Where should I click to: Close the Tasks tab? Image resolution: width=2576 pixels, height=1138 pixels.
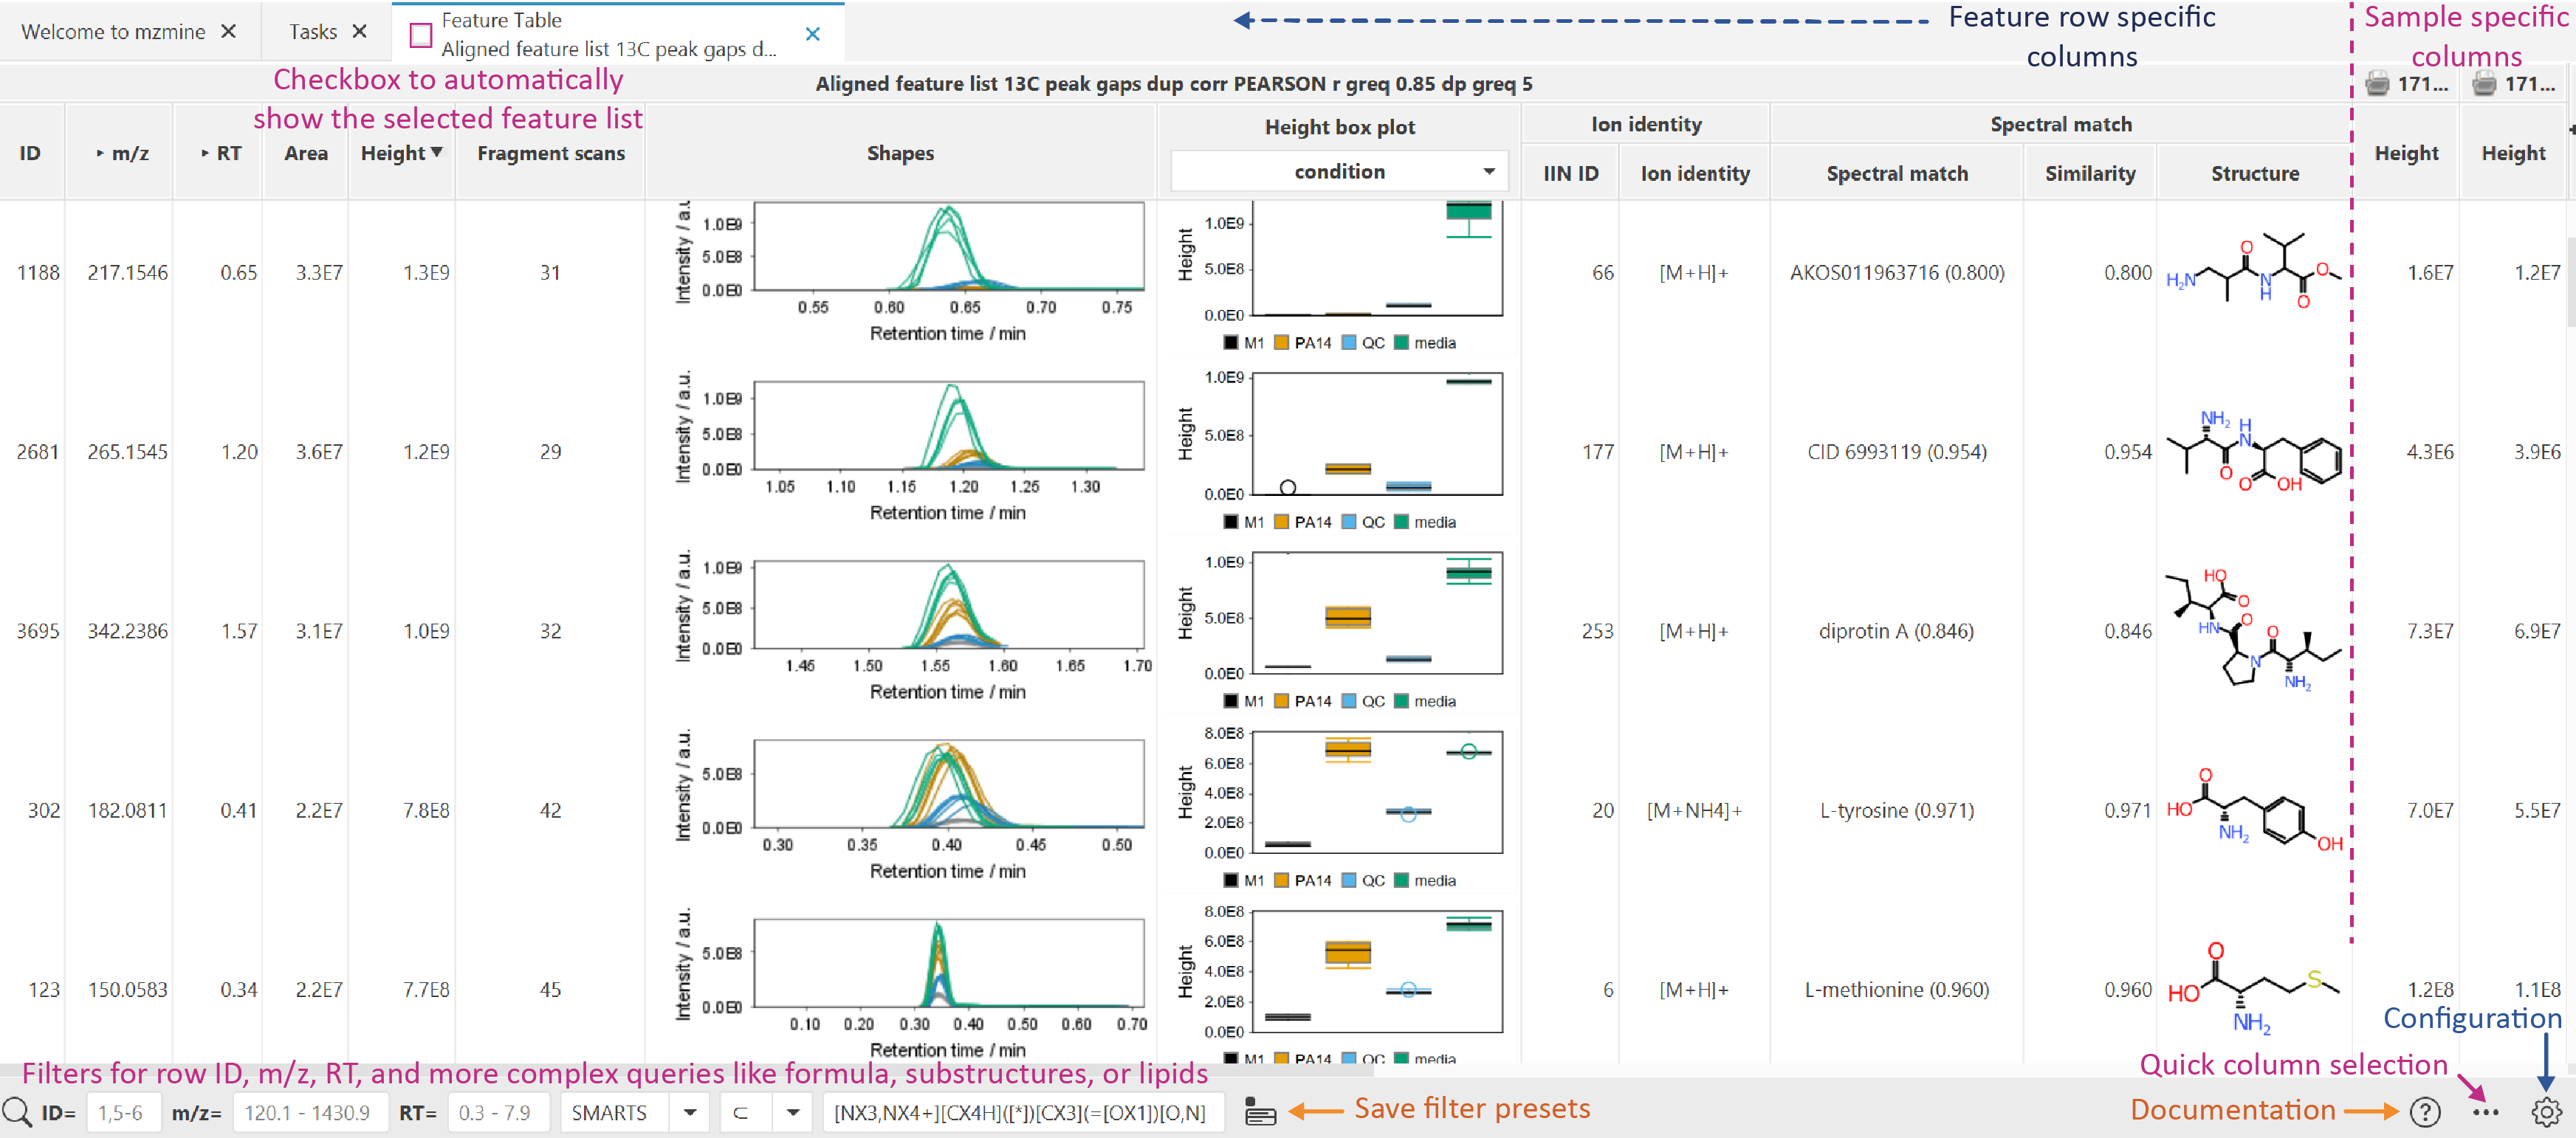(359, 31)
